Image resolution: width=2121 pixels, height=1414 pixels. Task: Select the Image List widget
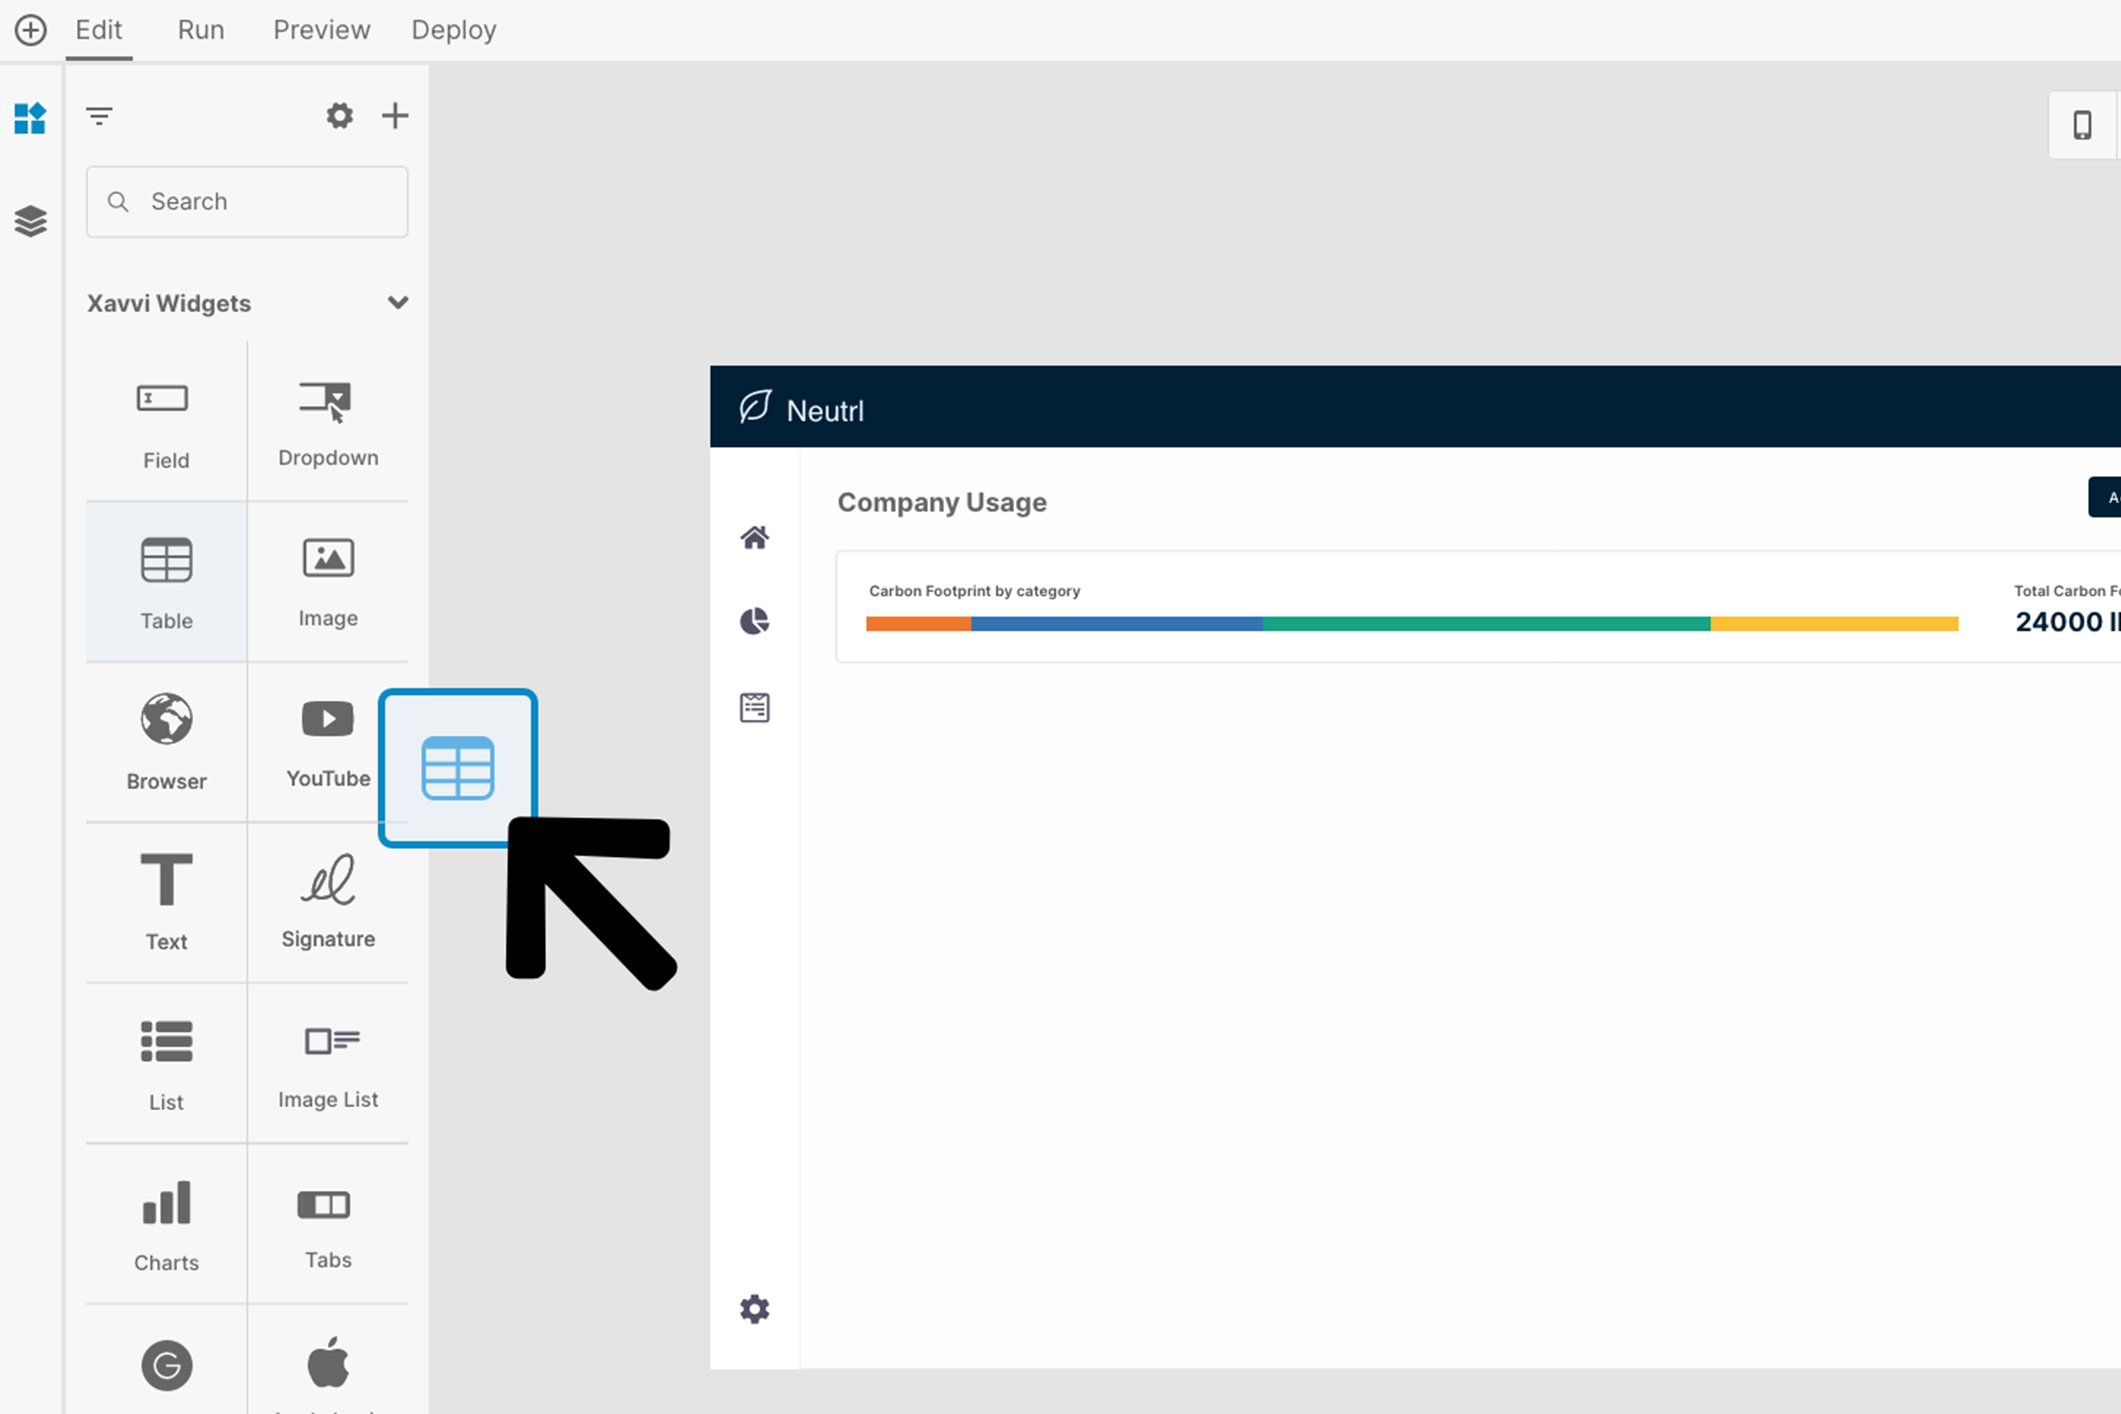coord(327,1062)
